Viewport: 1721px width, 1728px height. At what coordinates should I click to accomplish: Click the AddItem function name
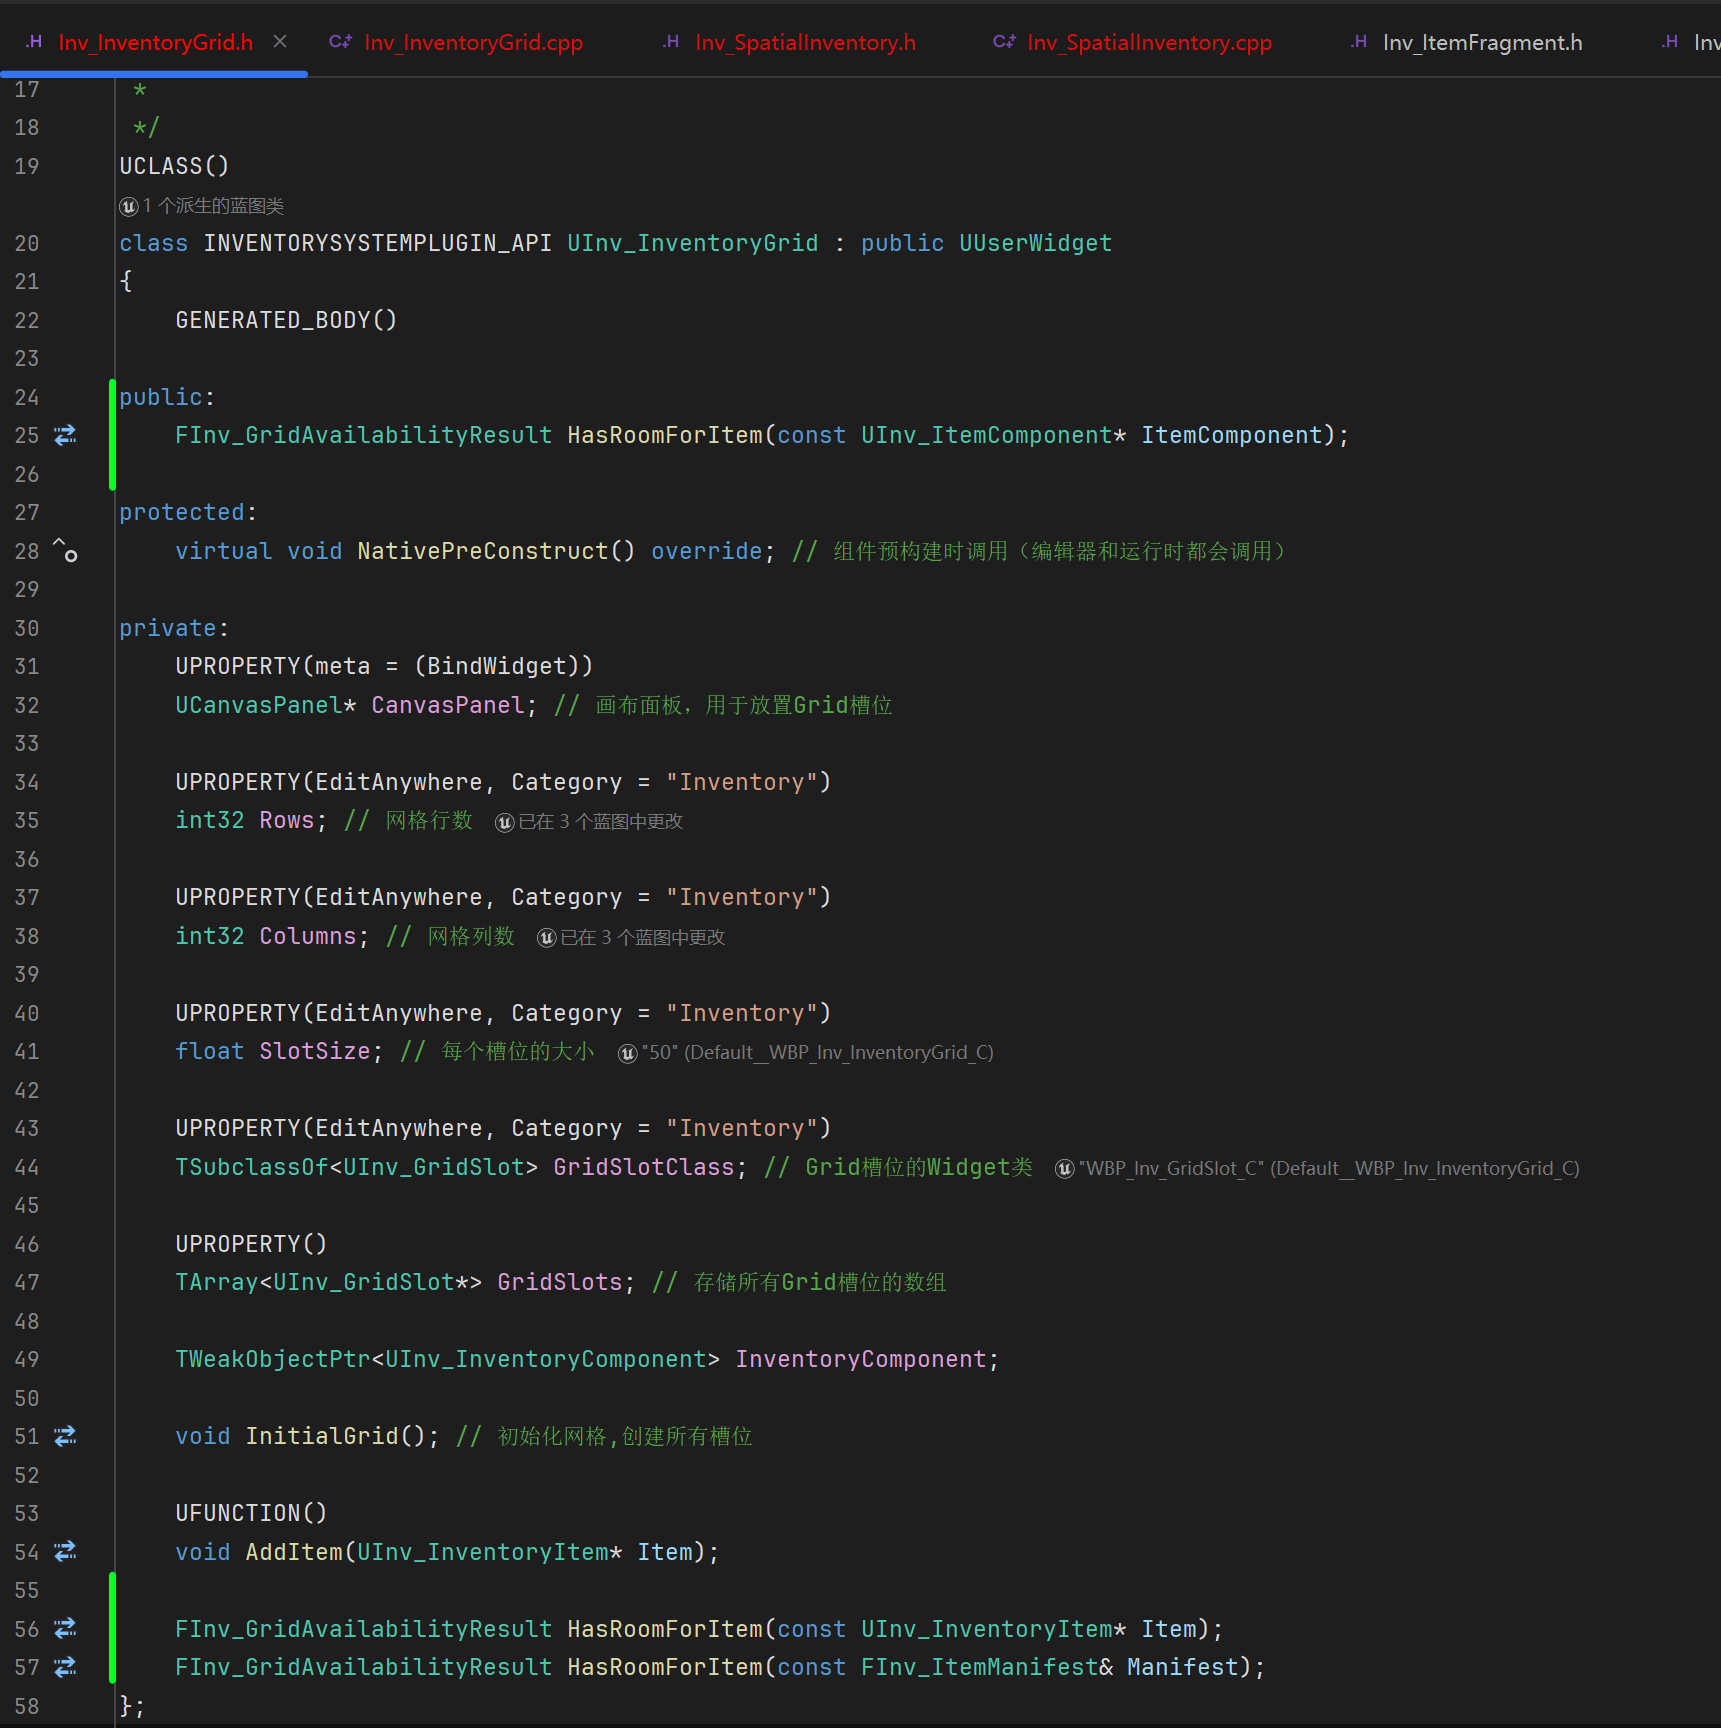pyautogui.click(x=293, y=1552)
